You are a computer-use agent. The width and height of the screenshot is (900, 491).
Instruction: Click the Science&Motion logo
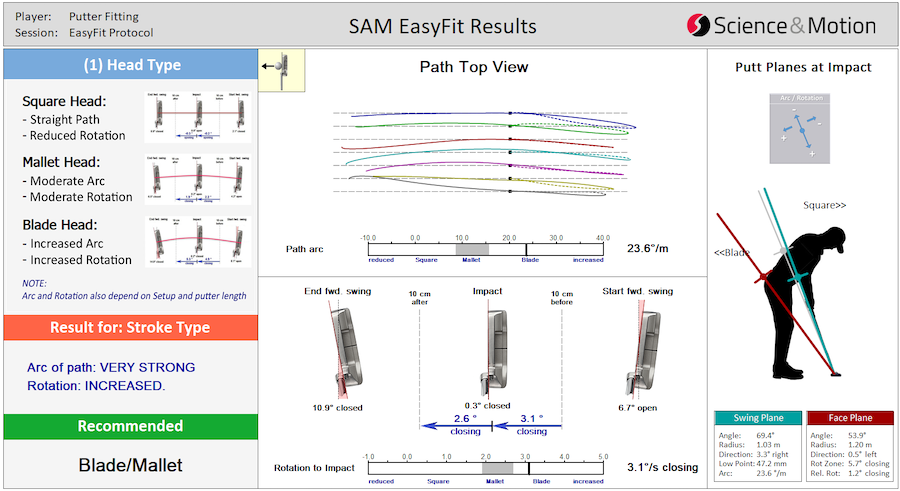click(x=781, y=25)
